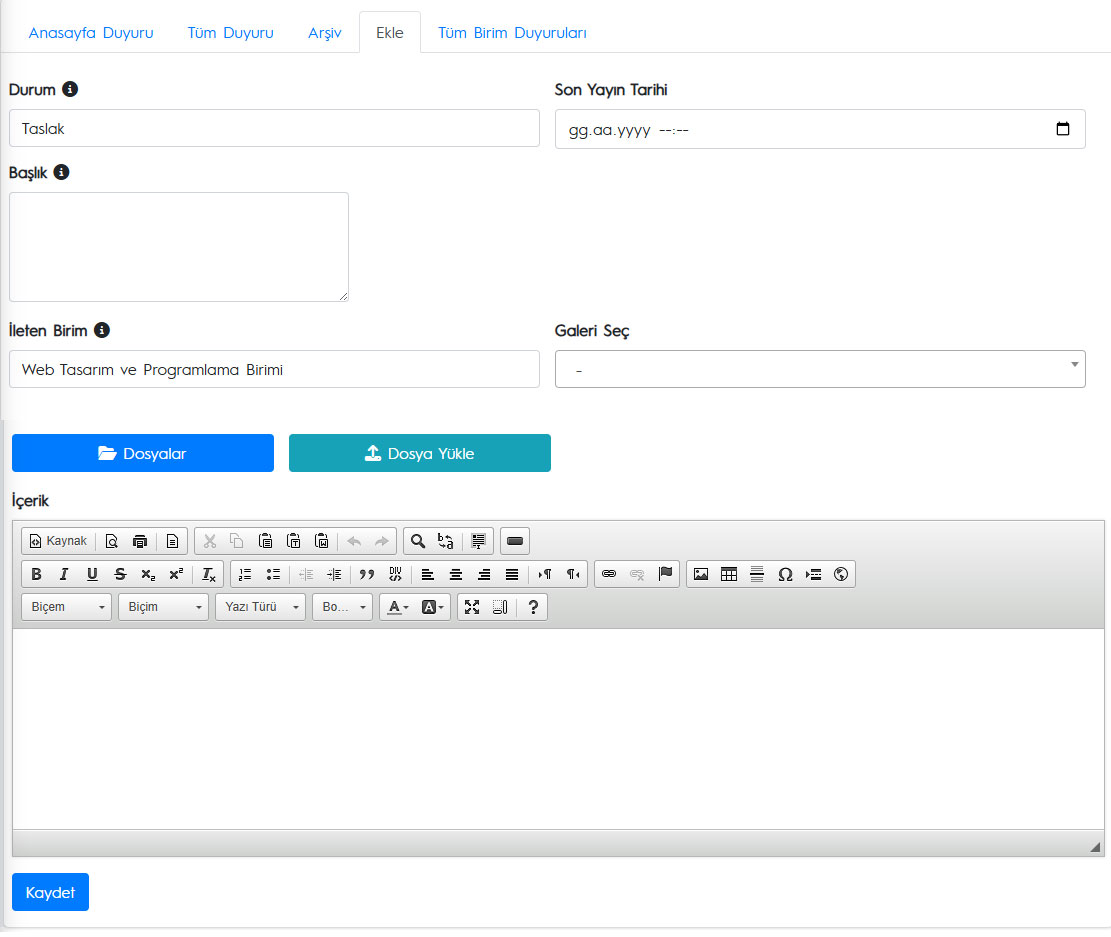Open the templates icon in editor
Screen dimensions: 1111x937
click(x=172, y=542)
